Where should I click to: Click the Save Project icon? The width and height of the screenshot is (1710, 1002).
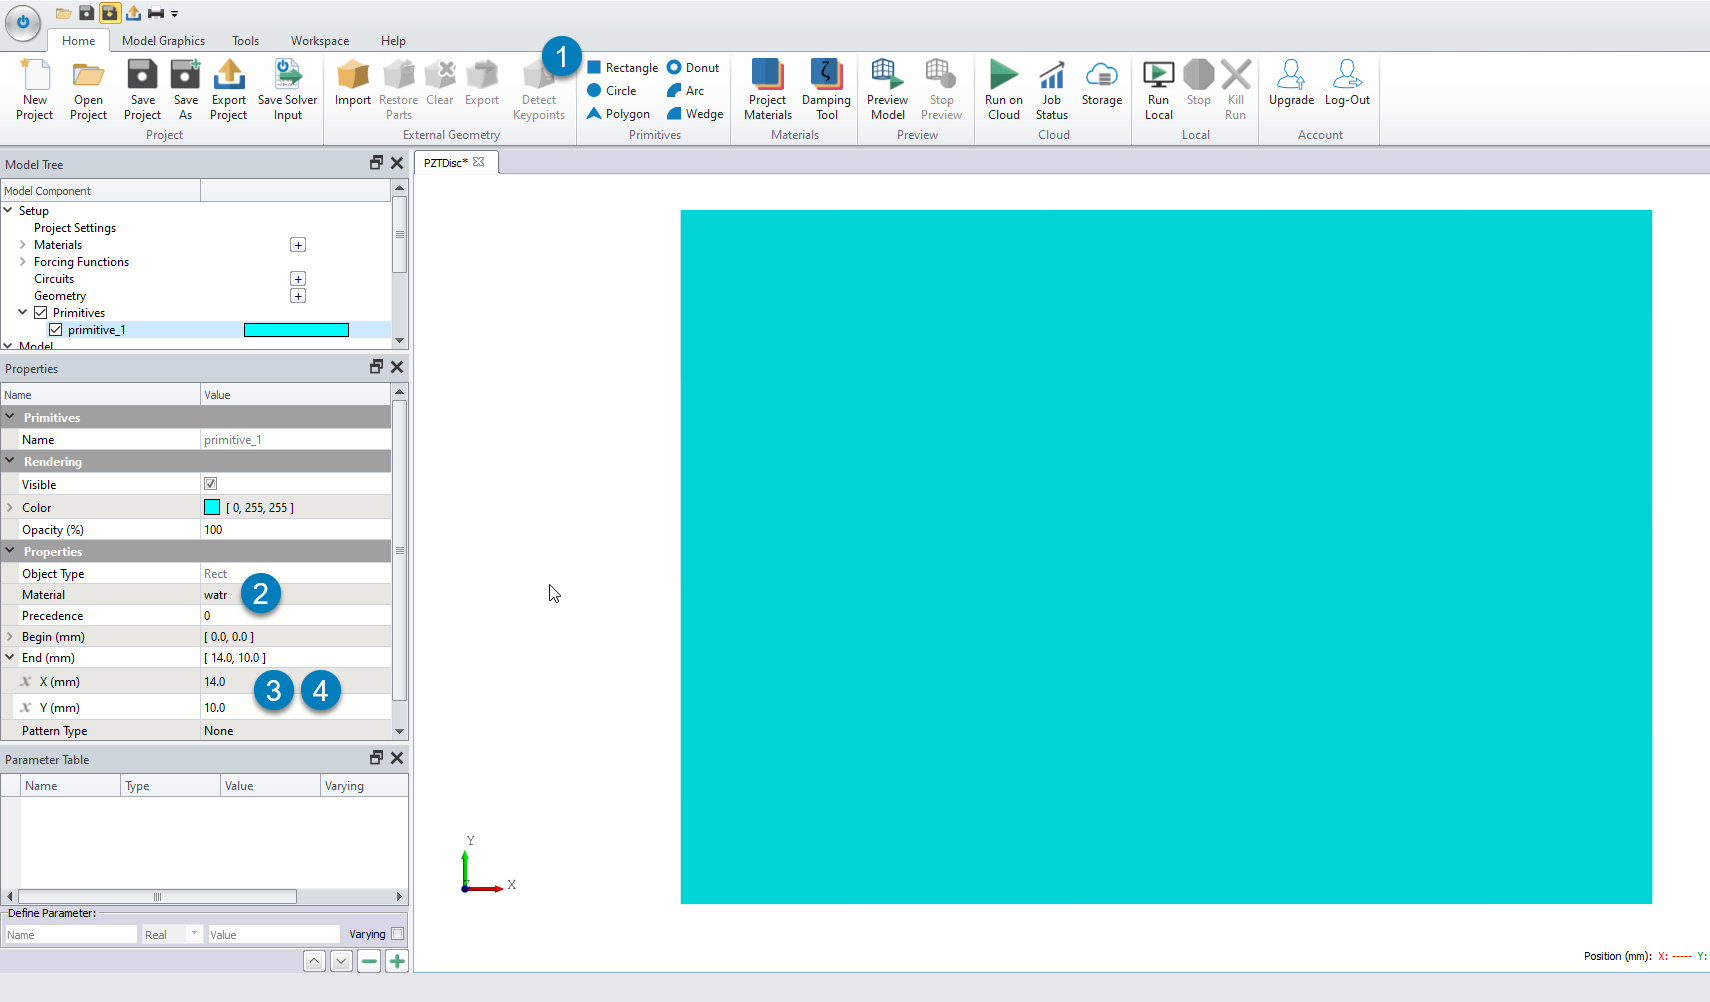(142, 90)
